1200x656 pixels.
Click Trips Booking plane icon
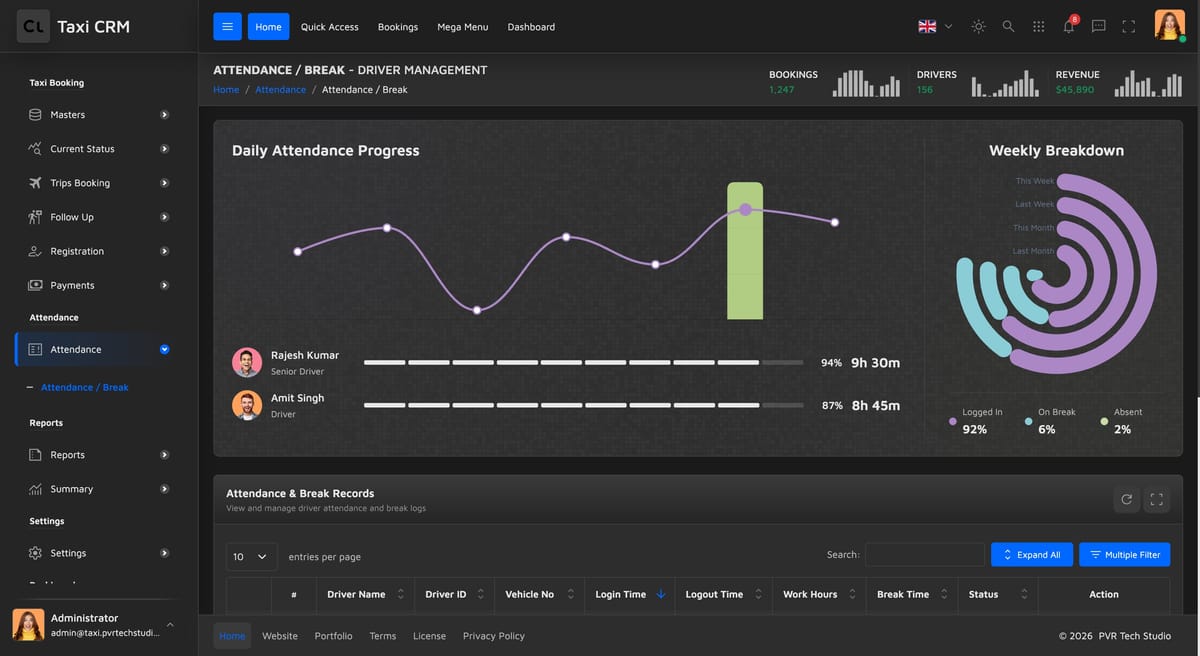pyautogui.click(x=35, y=183)
